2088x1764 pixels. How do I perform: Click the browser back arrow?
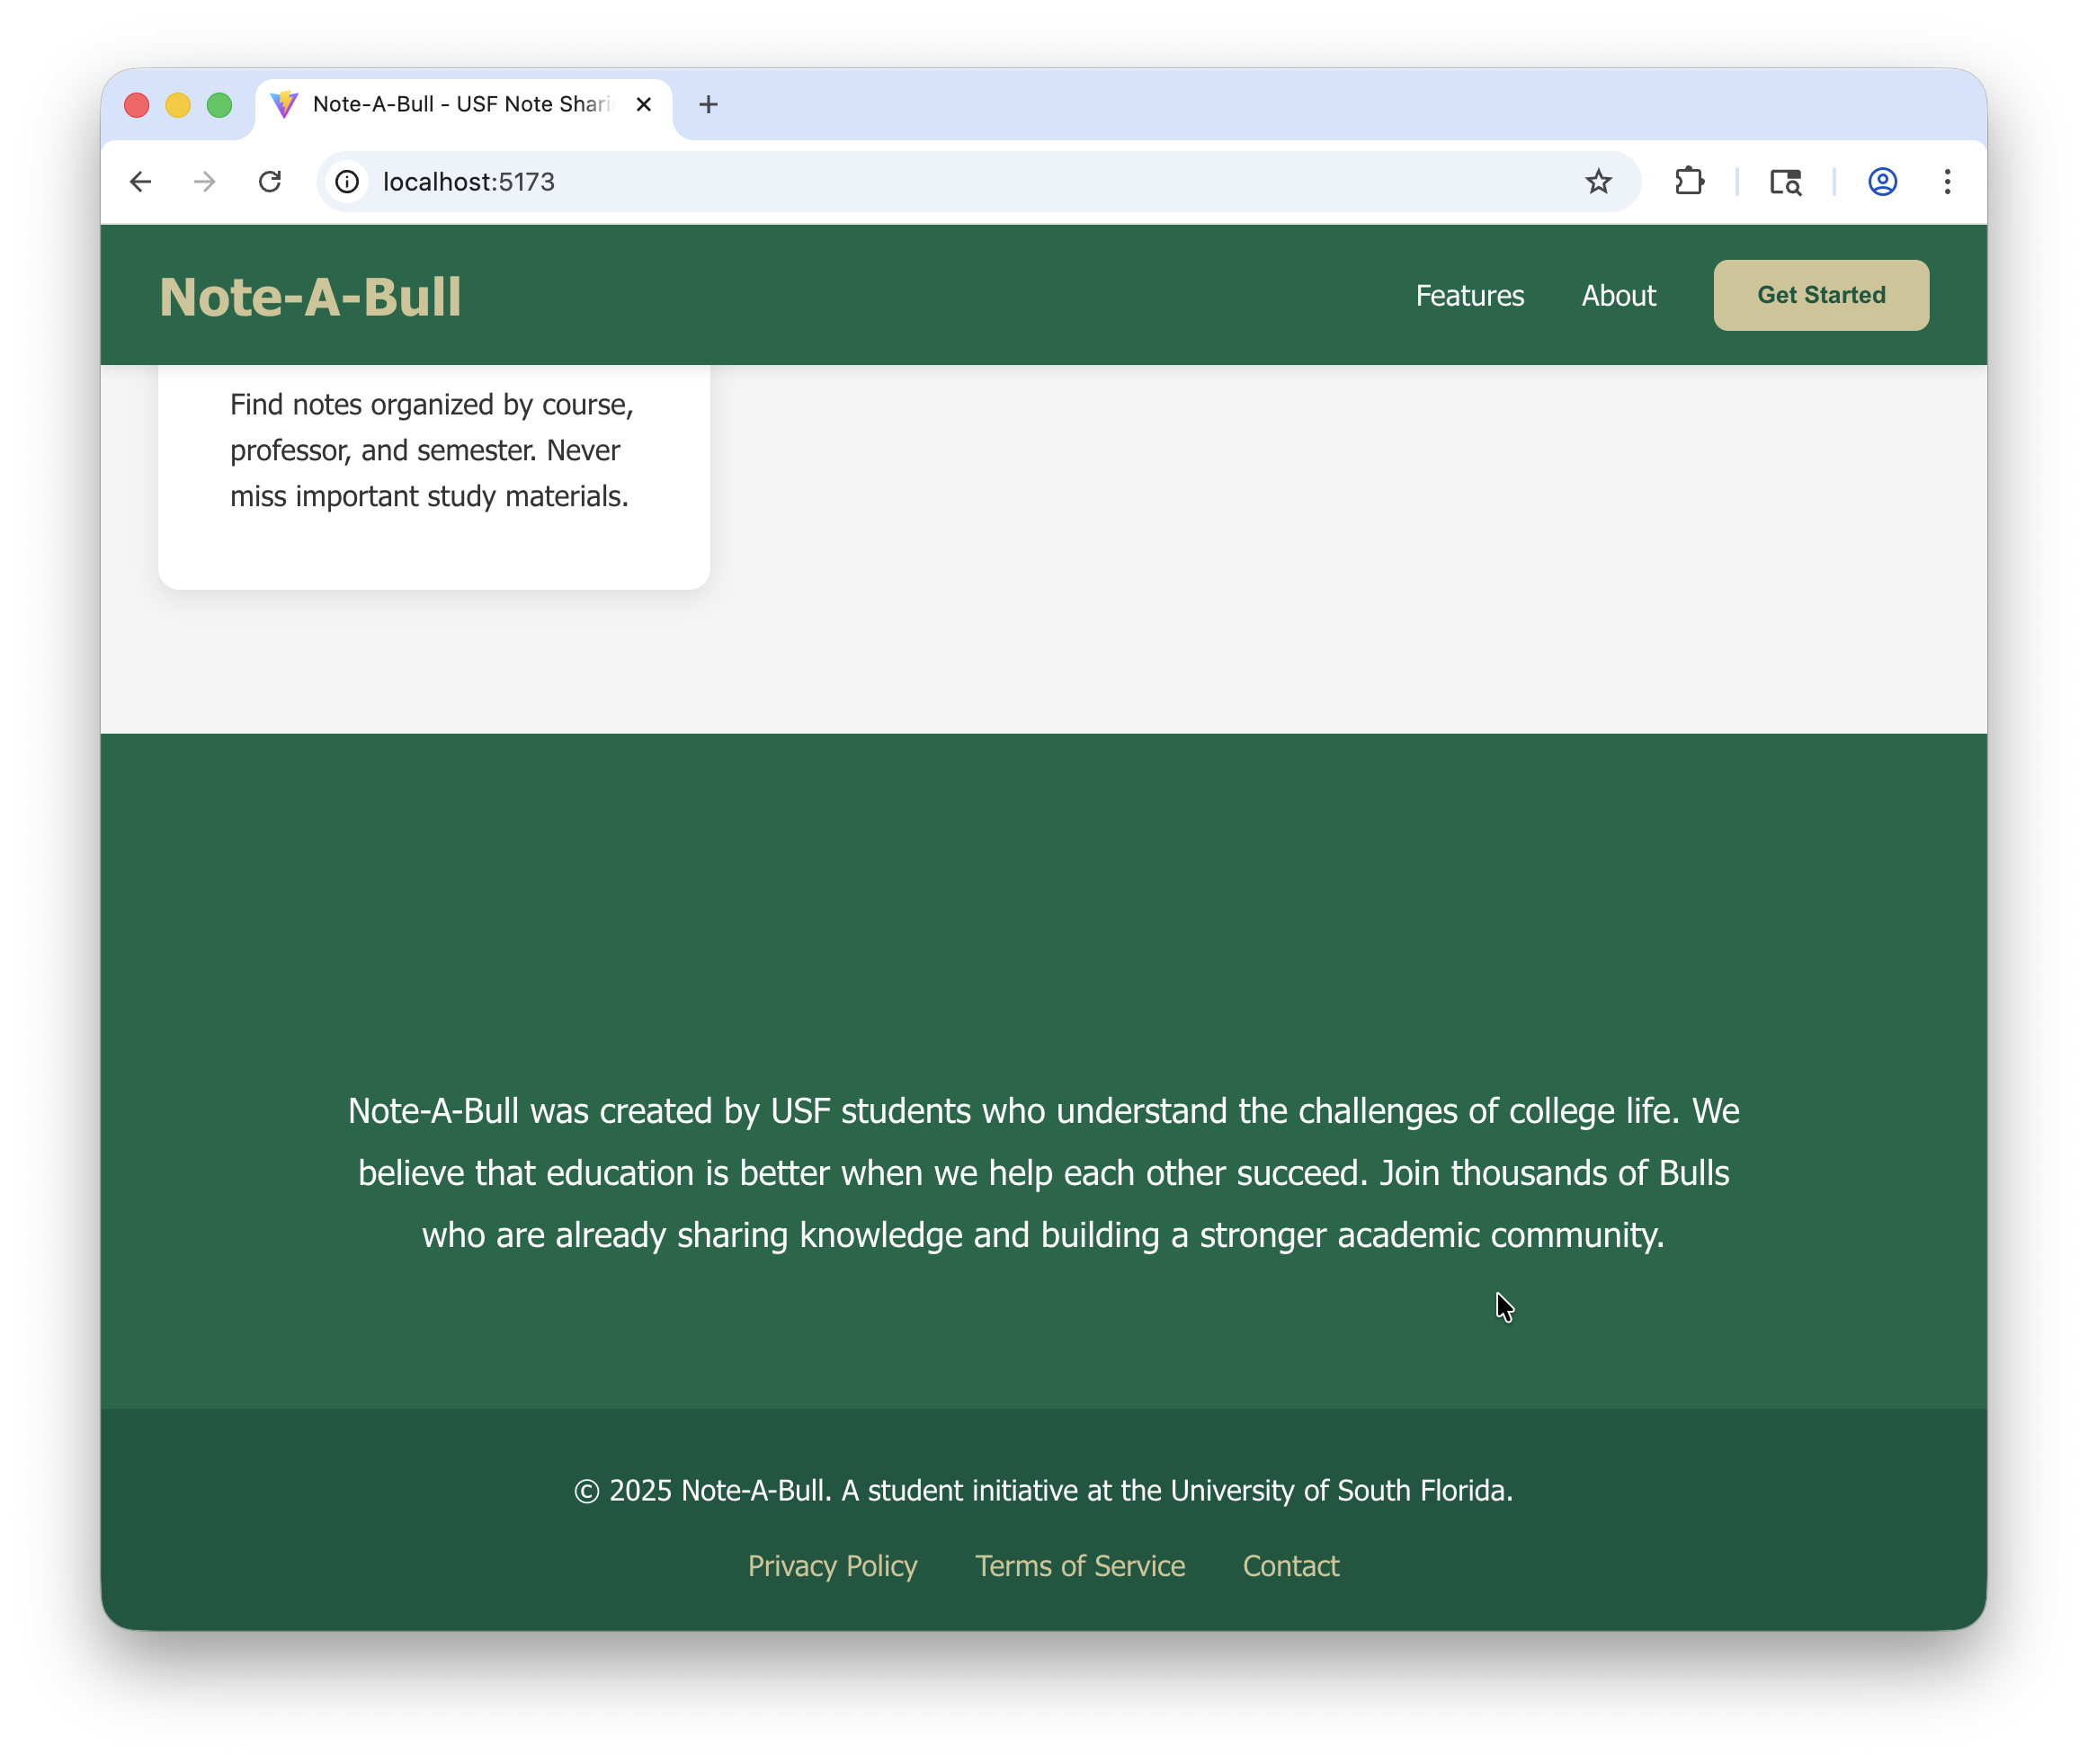point(141,182)
